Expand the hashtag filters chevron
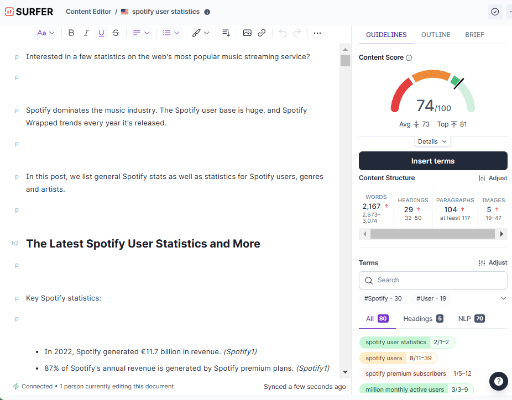Screen dimensions: 512x400 (503, 298)
